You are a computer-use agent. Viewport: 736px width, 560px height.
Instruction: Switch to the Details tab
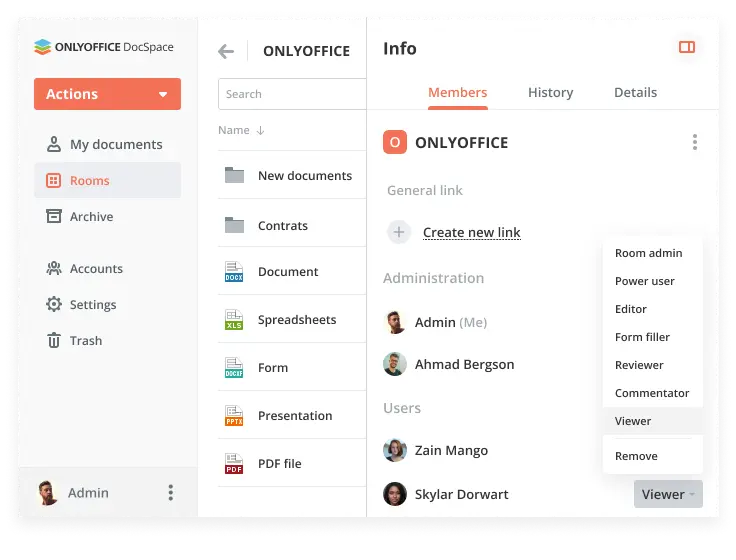click(636, 92)
